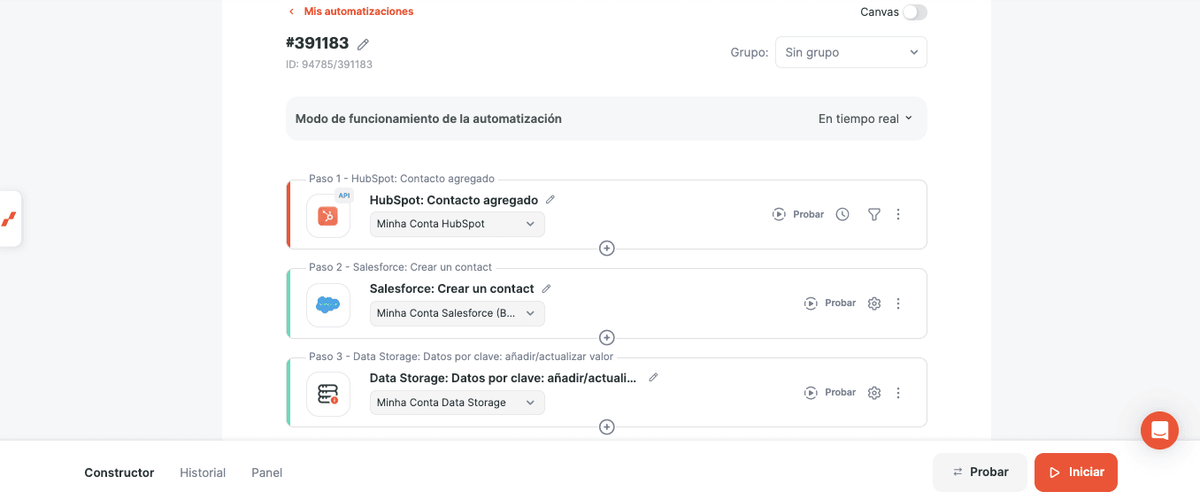
Task: Open the three-dot menu of the Salesforce step
Action: (898, 303)
